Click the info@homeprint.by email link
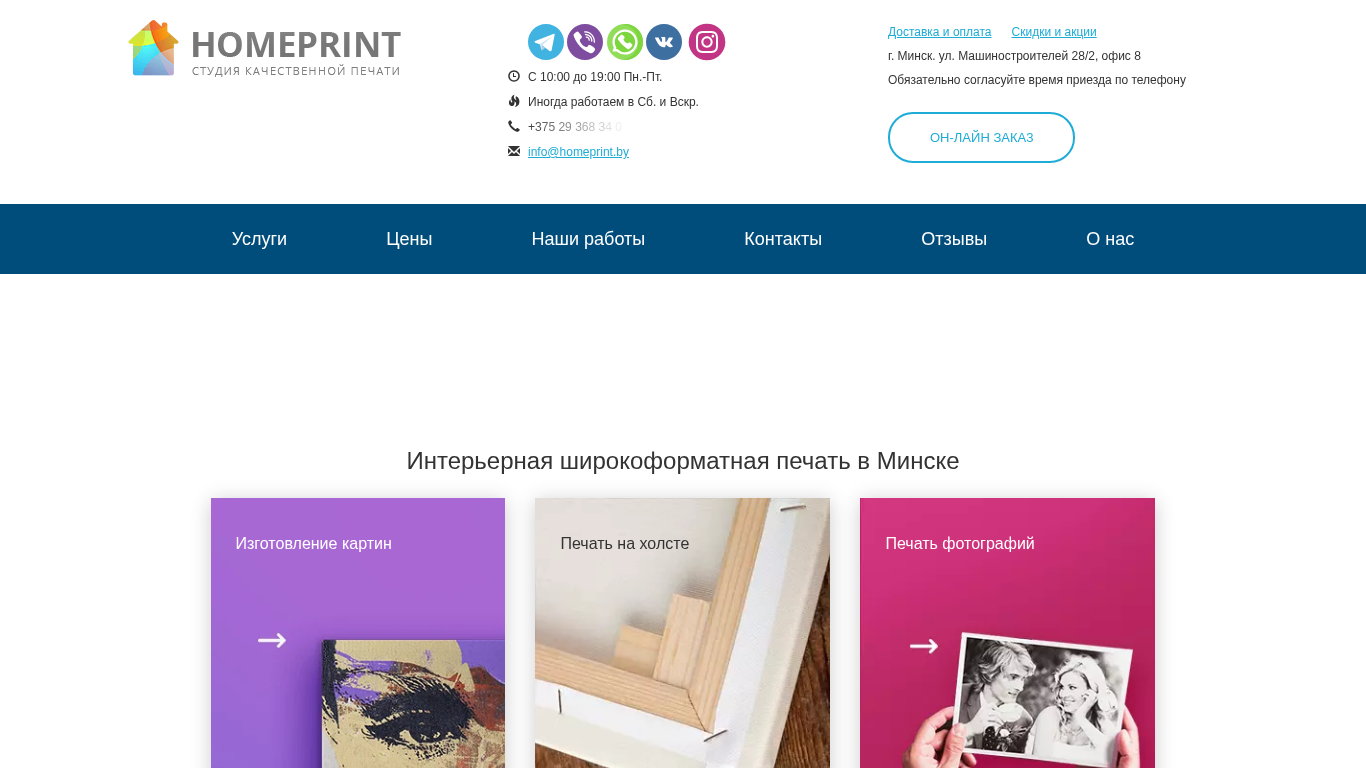1366x768 pixels. 578,152
